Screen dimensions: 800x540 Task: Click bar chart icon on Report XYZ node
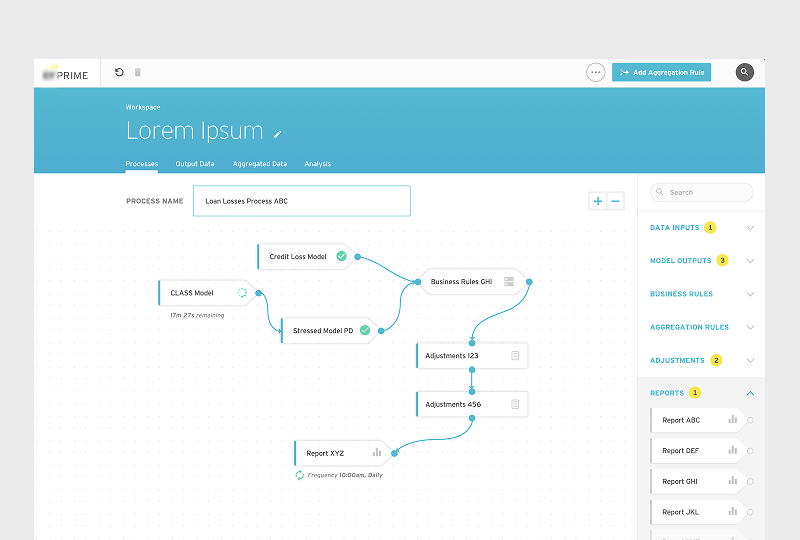(x=377, y=452)
